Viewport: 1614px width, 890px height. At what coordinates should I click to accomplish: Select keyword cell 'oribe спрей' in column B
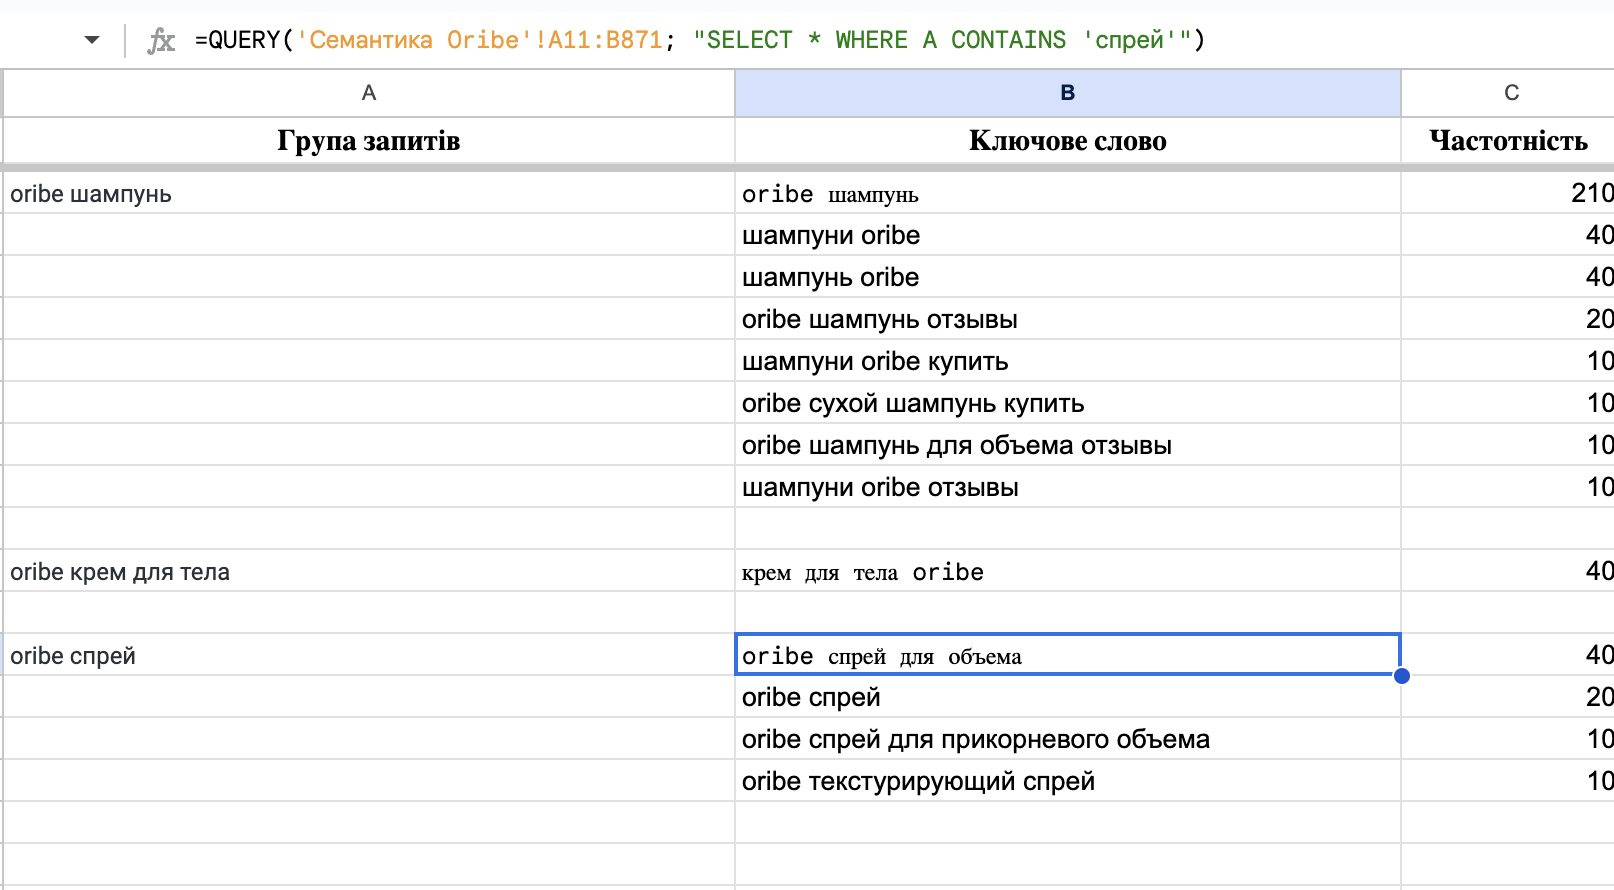click(1068, 697)
